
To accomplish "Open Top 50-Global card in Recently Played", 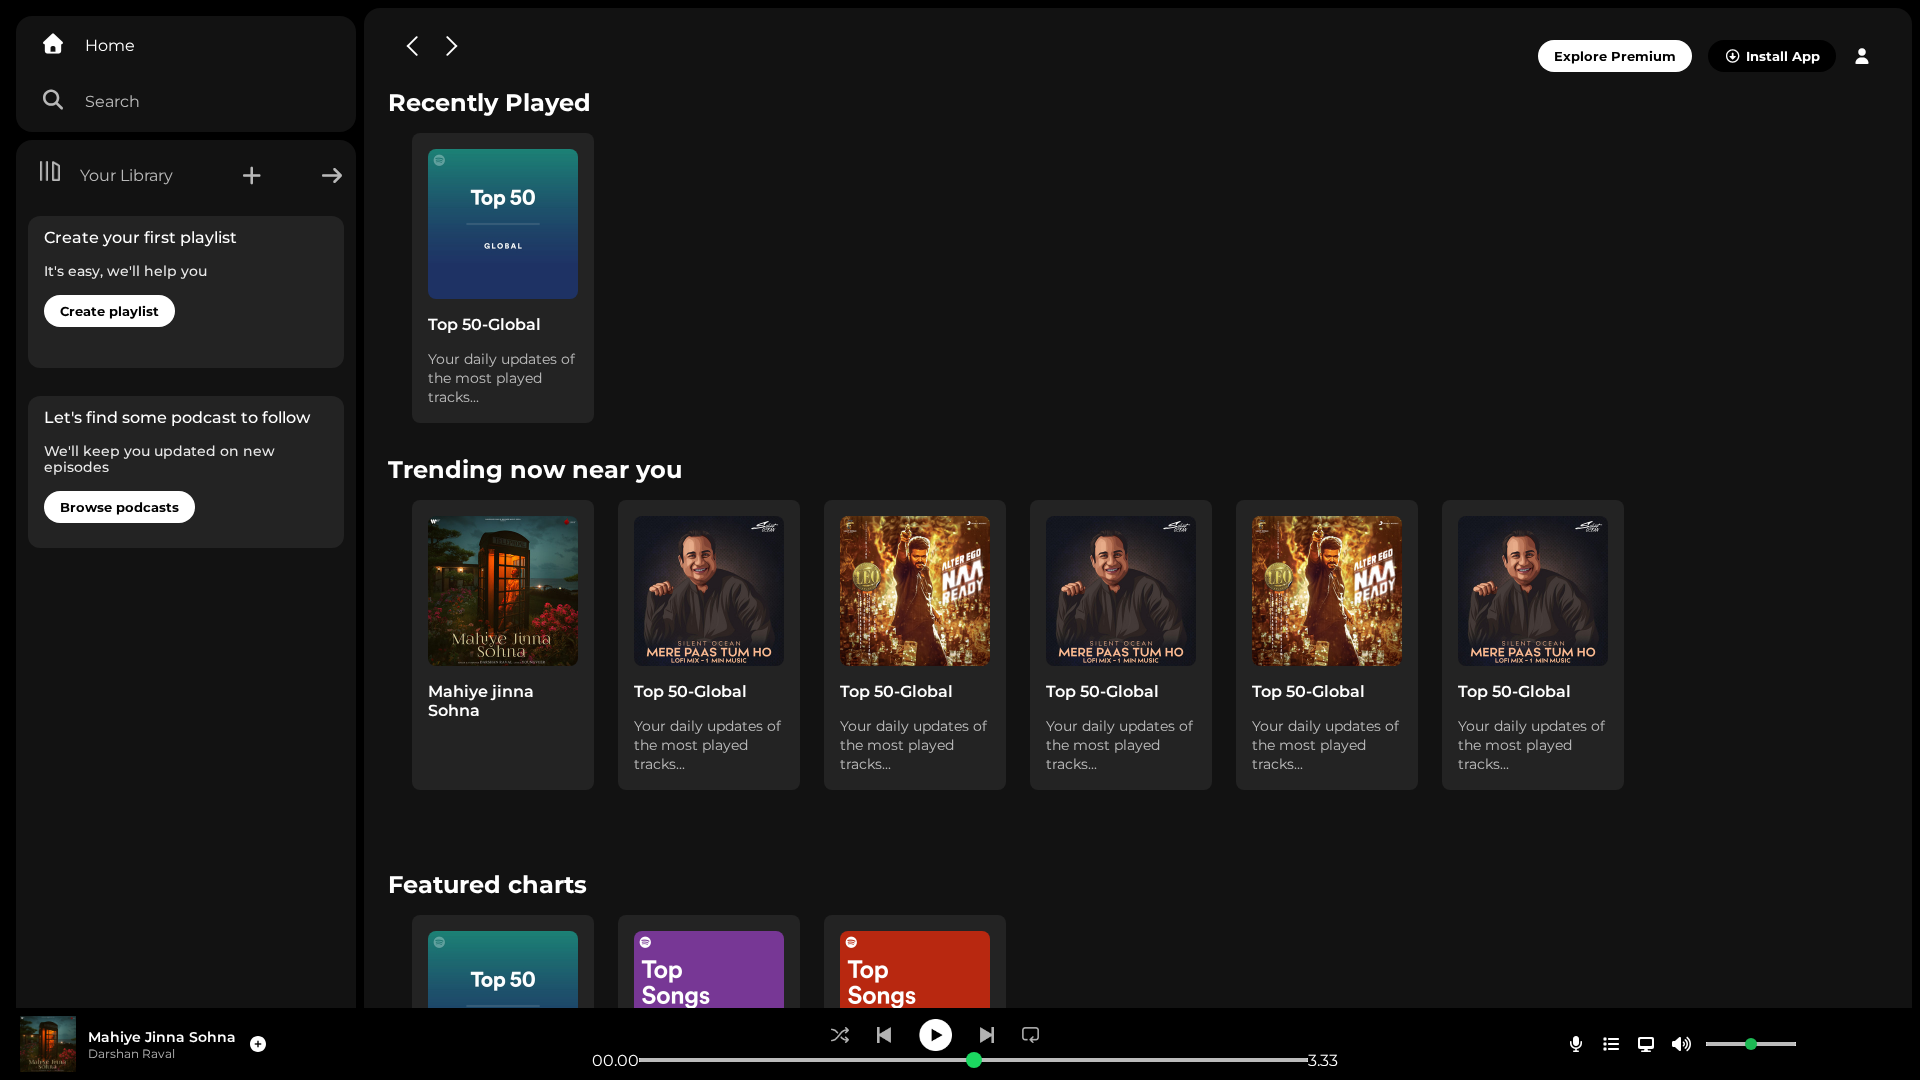I will [503, 278].
